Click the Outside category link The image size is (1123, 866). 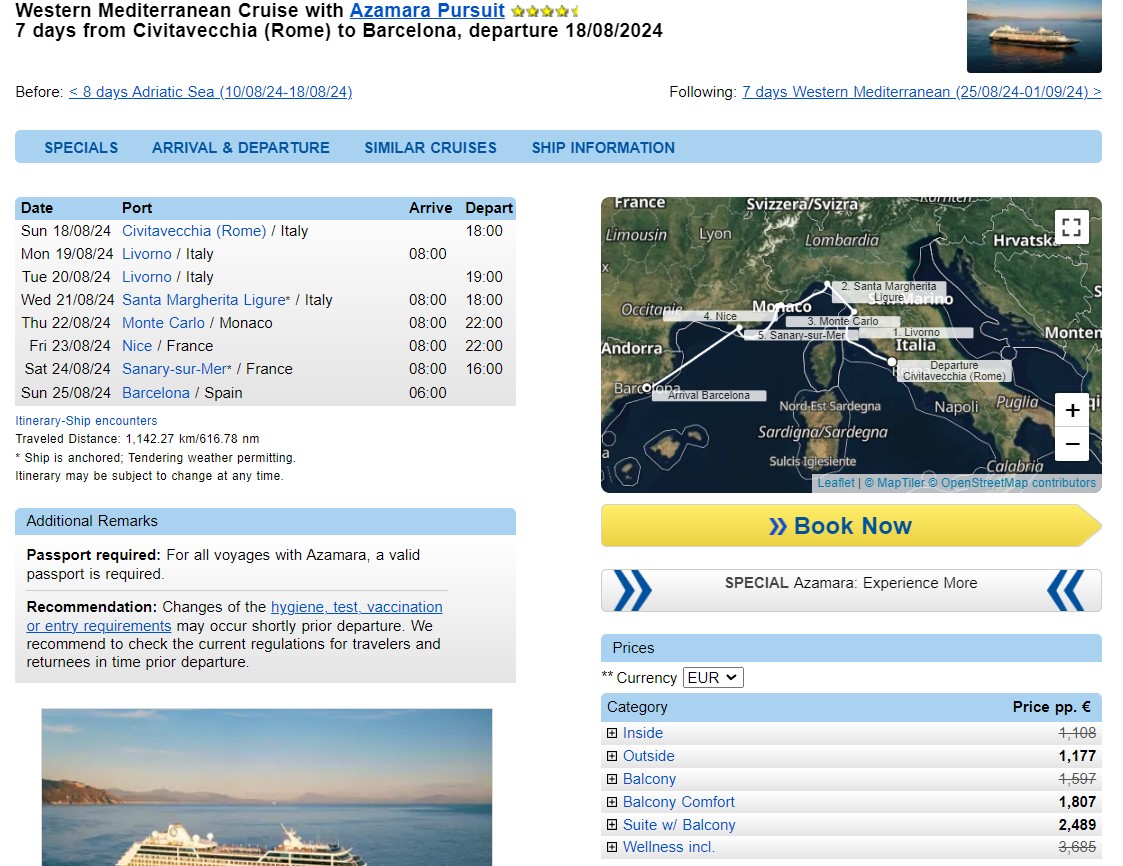click(648, 756)
